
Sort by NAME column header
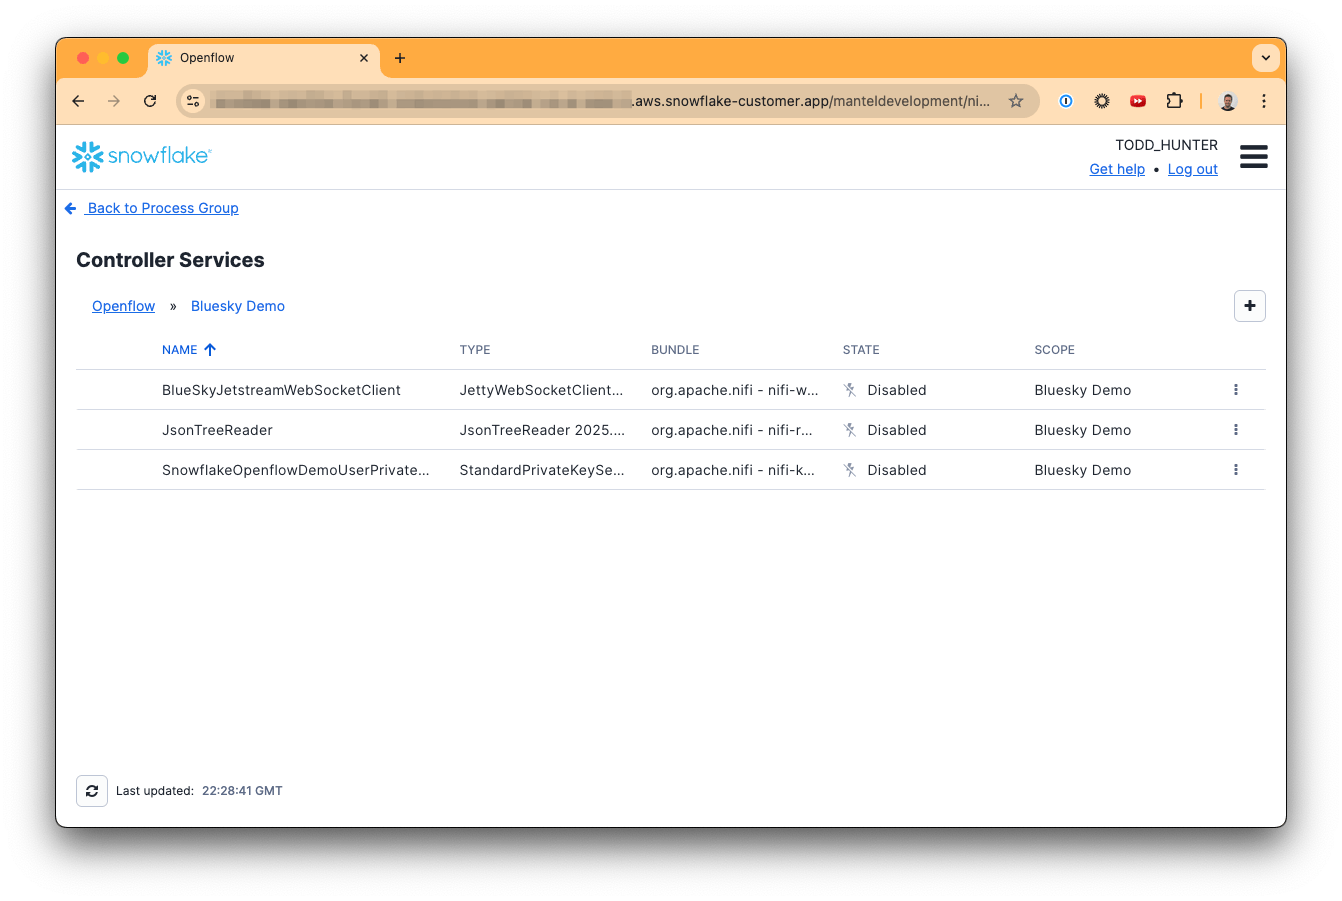pyautogui.click(x=180, y=350)
